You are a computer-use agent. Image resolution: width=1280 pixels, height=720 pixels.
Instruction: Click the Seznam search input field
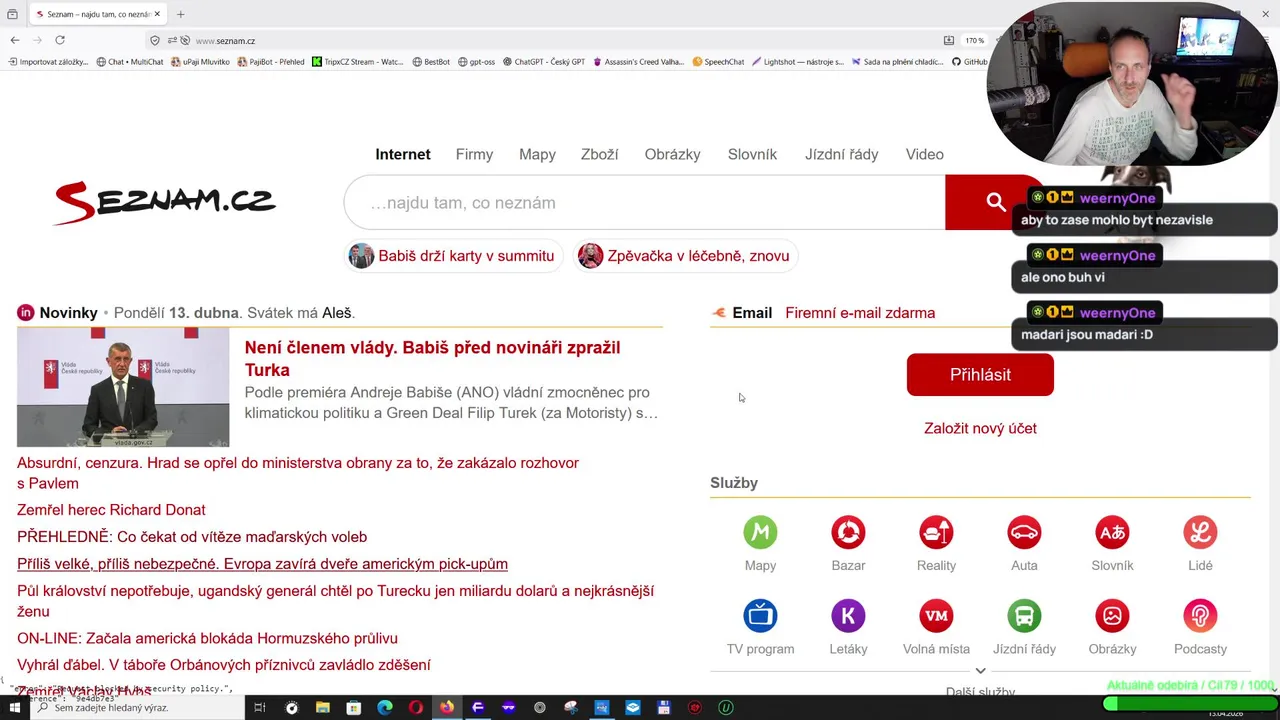pos(644,202)
